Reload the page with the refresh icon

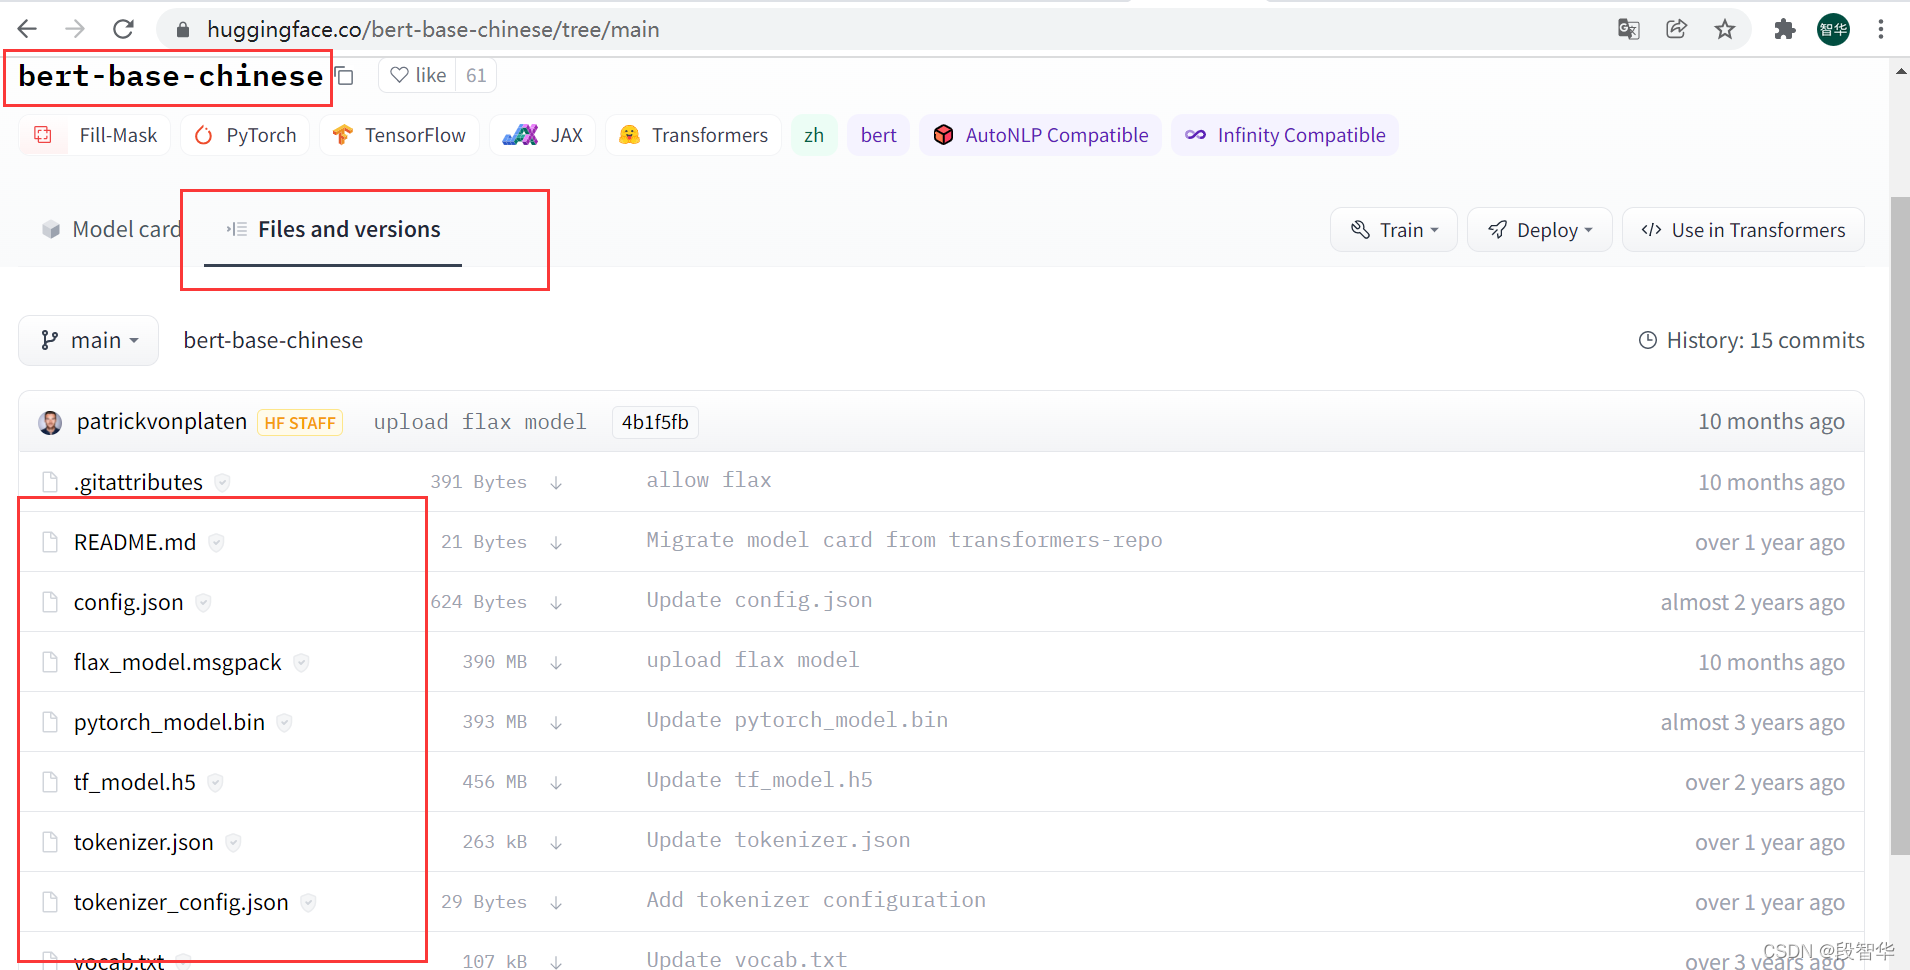pyautogui.click(x=123, y=29)
